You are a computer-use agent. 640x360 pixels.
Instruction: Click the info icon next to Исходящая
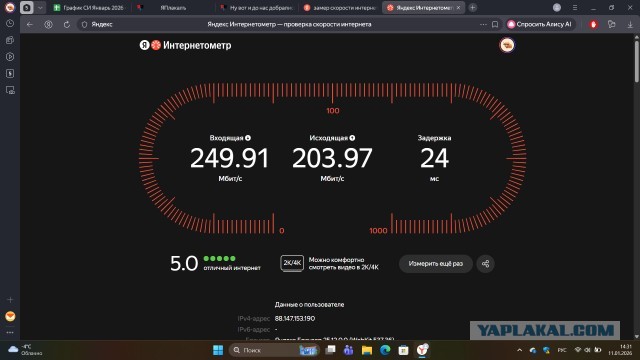coord(352,138)
